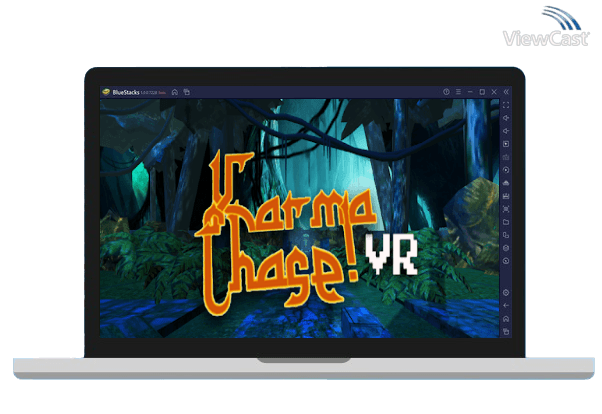Click the VR text on game splash
The width and height of the screenshot is (602, 414).
(x=391, y=254)
